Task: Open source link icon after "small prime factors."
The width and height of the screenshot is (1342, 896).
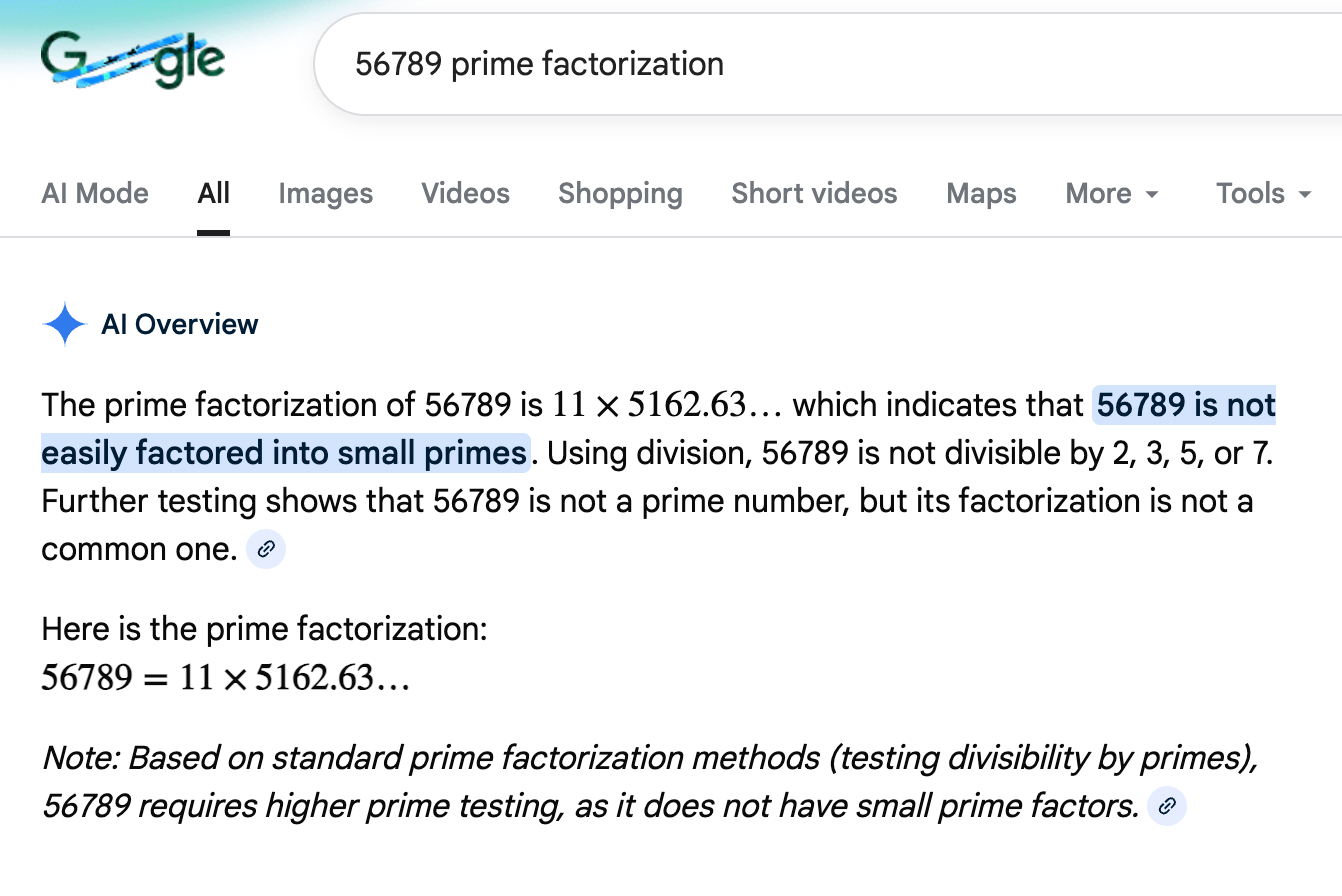Action: pos(1167,806)
